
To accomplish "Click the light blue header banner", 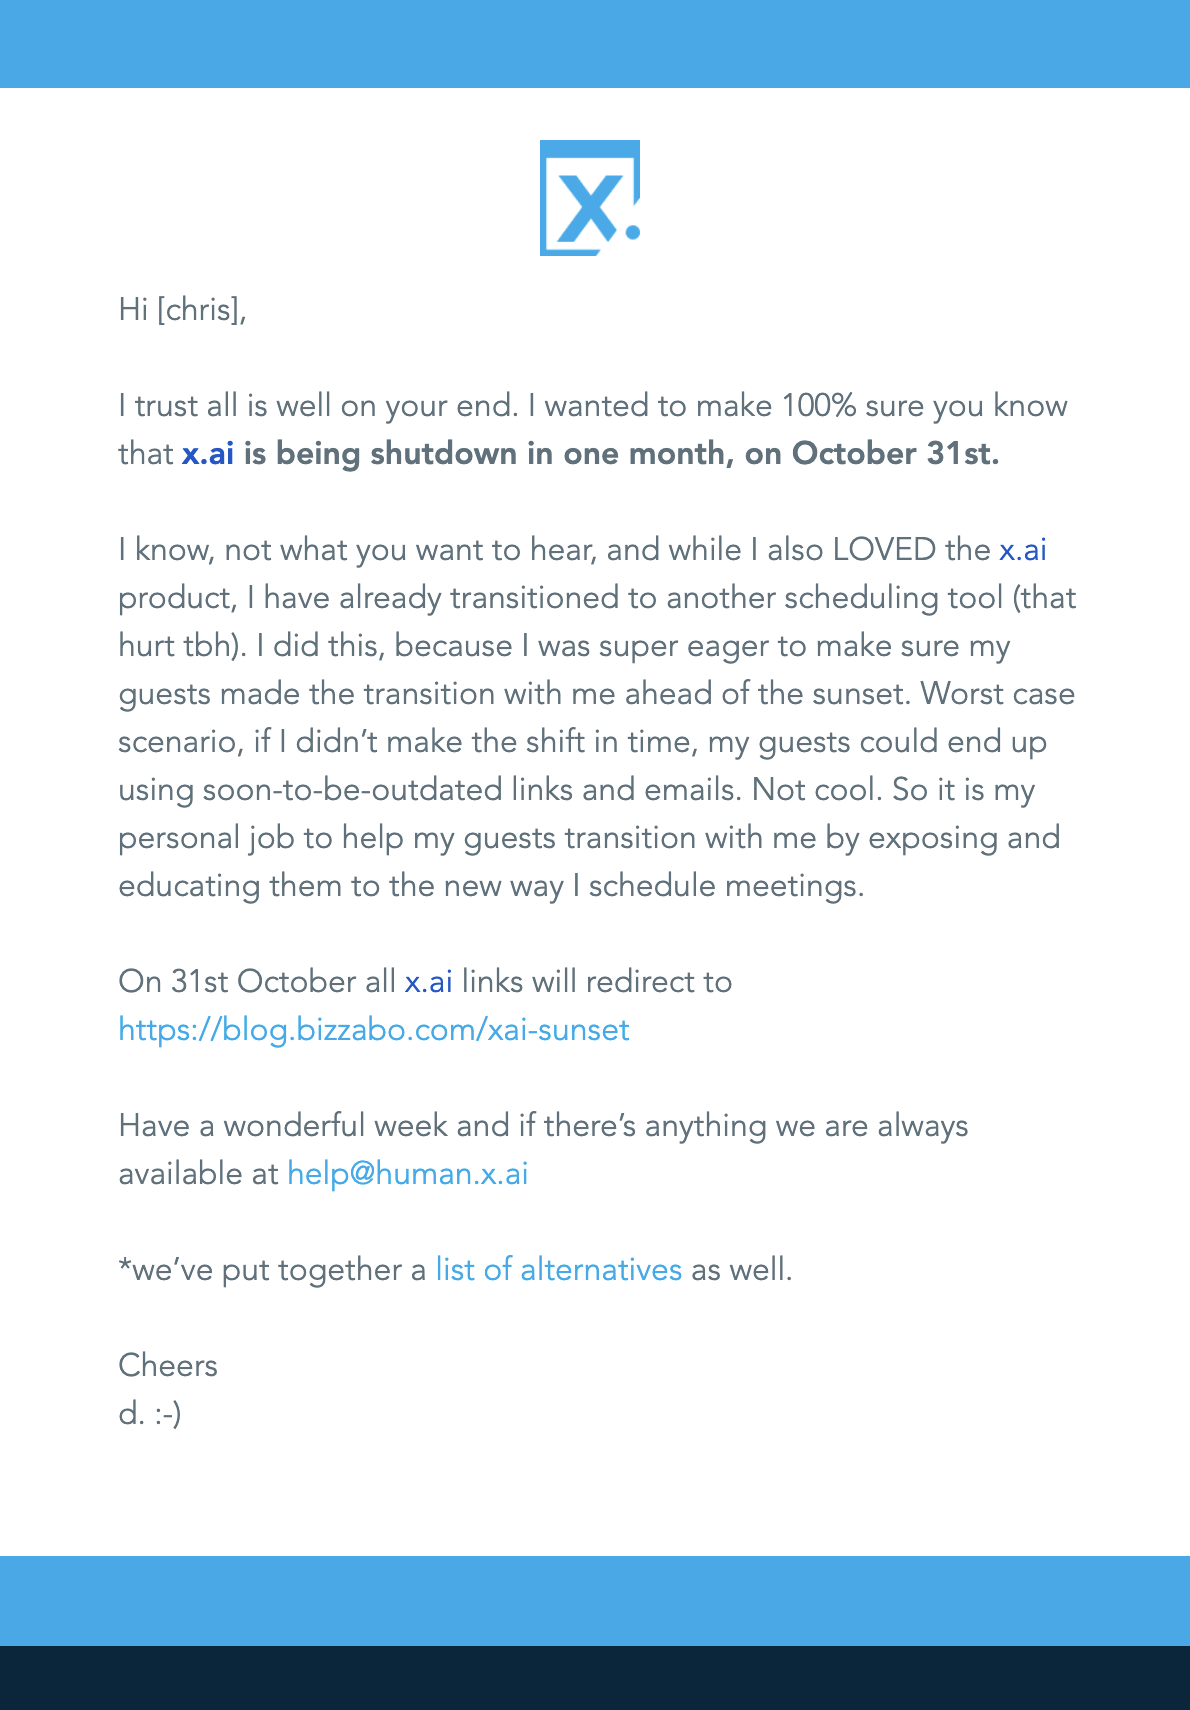I will [595, 44].
